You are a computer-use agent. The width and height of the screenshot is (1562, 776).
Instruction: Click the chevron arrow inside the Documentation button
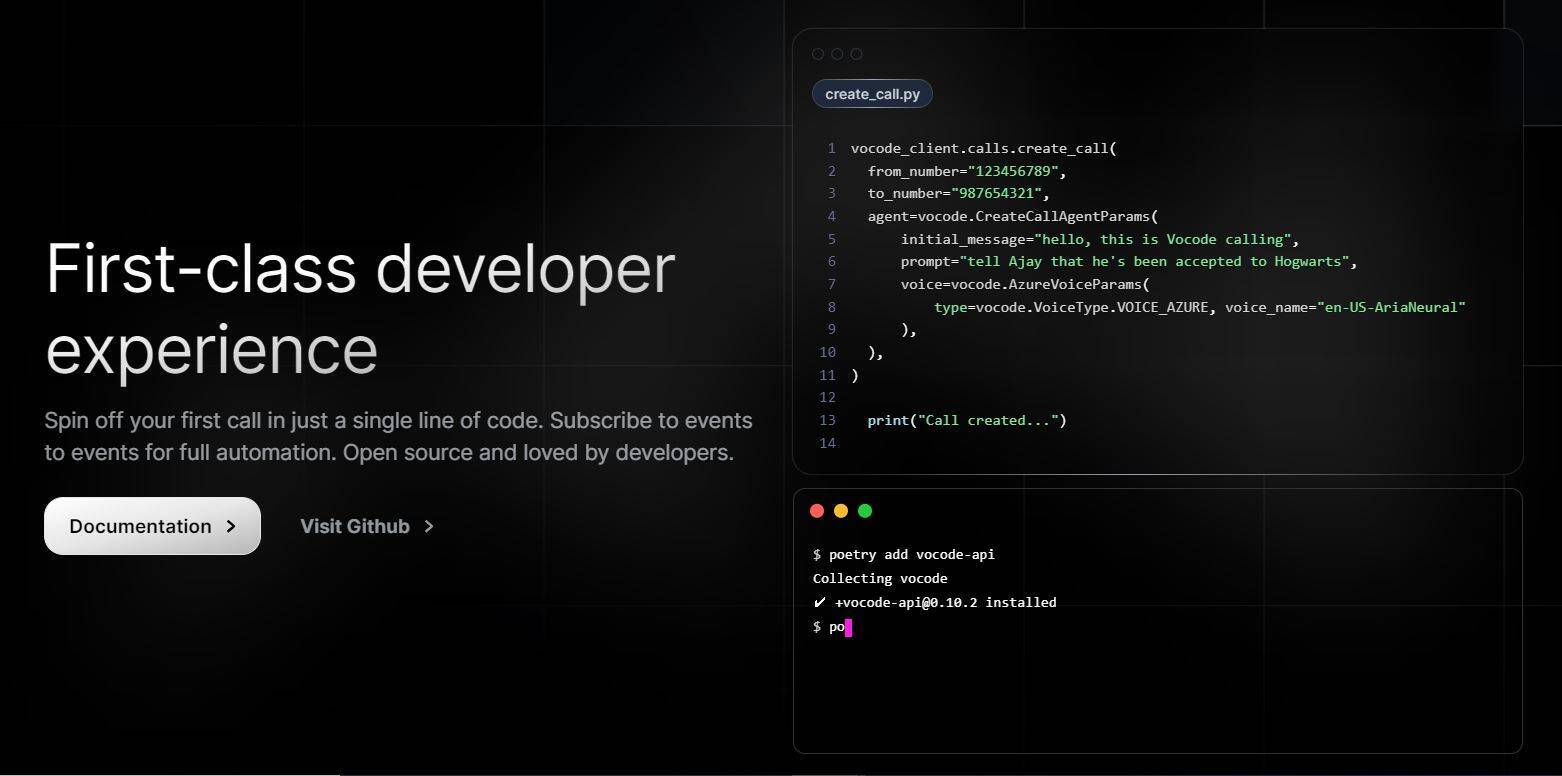point(231,526)
